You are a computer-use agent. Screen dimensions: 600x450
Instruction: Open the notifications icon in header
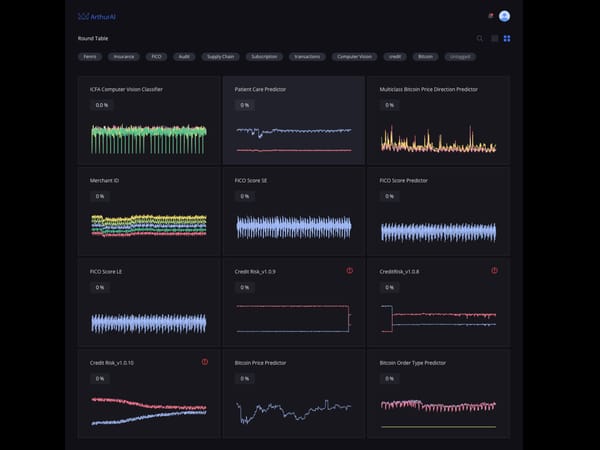pos(490,16)
